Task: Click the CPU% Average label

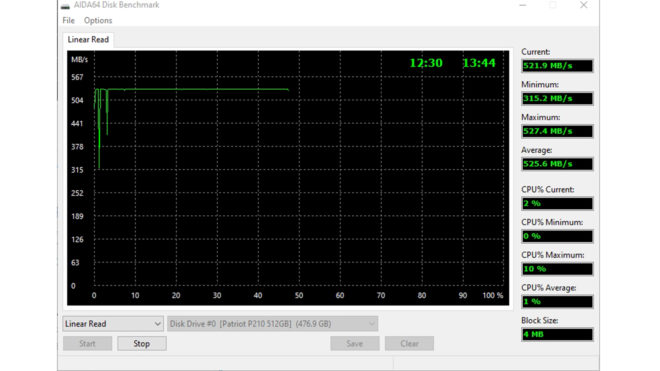Action: click(548, 288)
